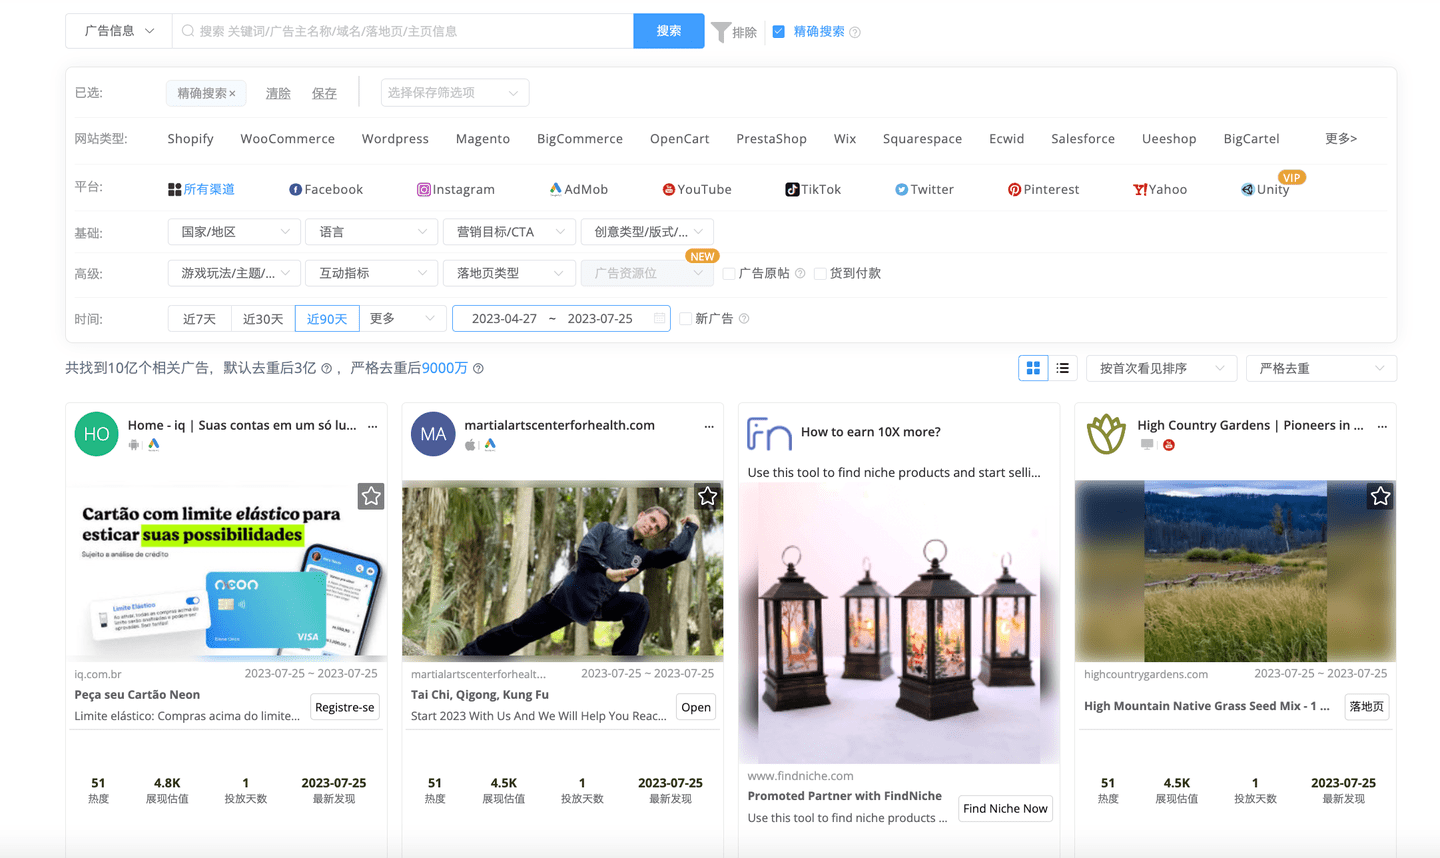Expand the 语言 dropdown
The width and height of the screenshot is (1440, 858).
tap(371, 232)
